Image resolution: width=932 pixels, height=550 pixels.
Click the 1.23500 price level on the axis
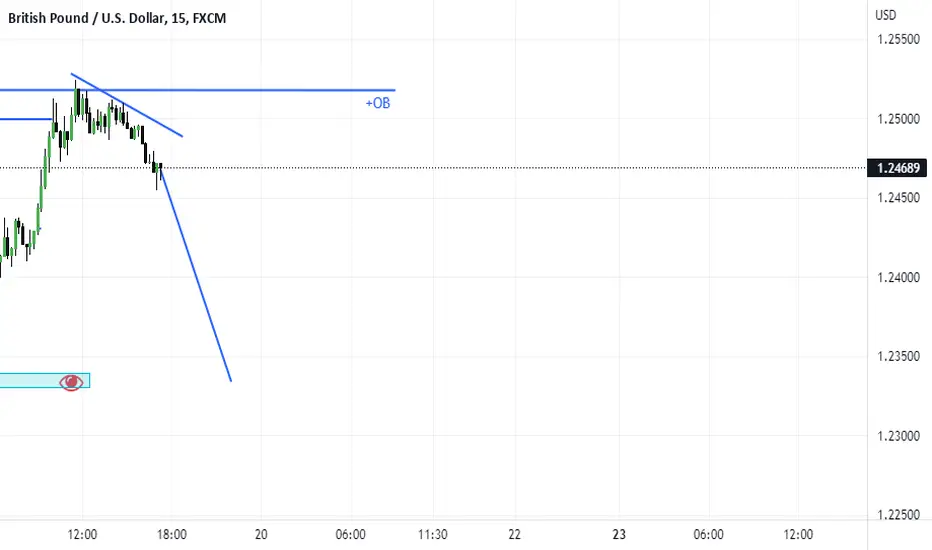point(898,356)
